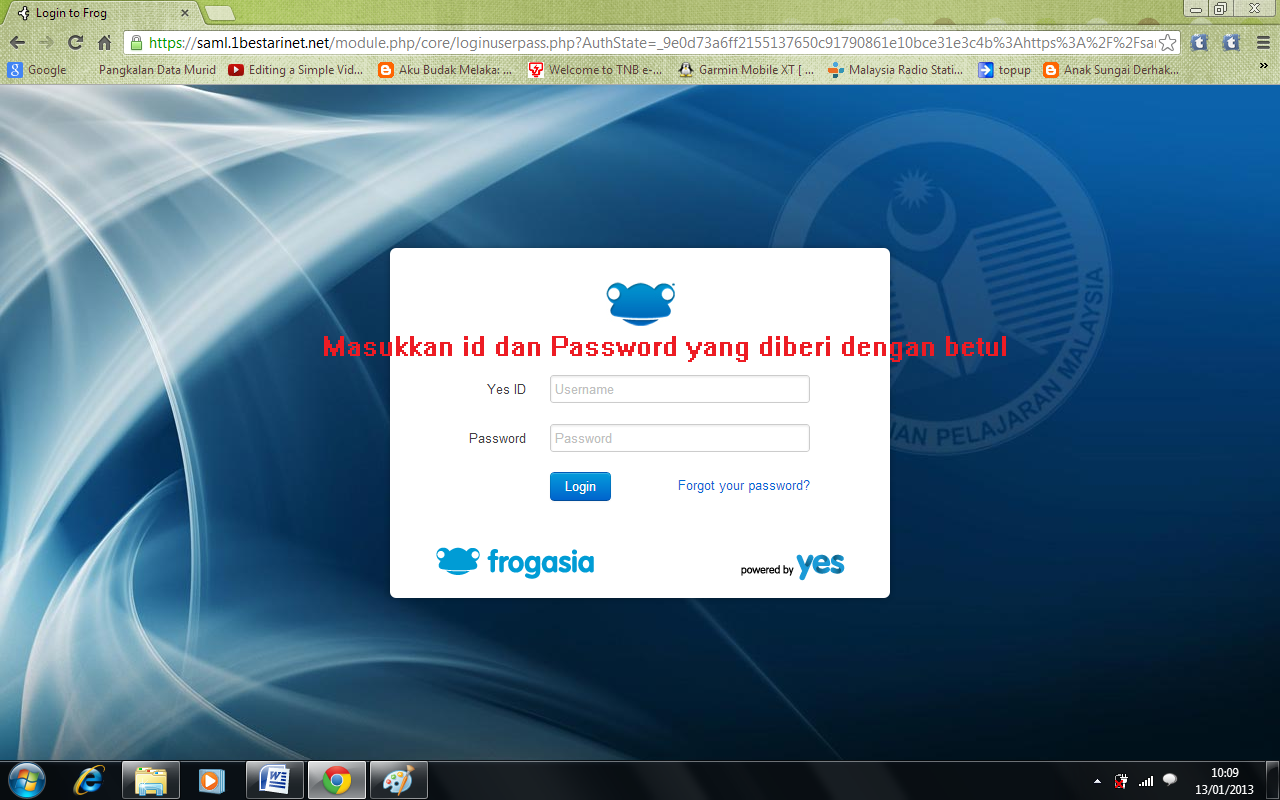
Task: Open Windows Explorer folder in taskbar
Action: pos(151,780)
